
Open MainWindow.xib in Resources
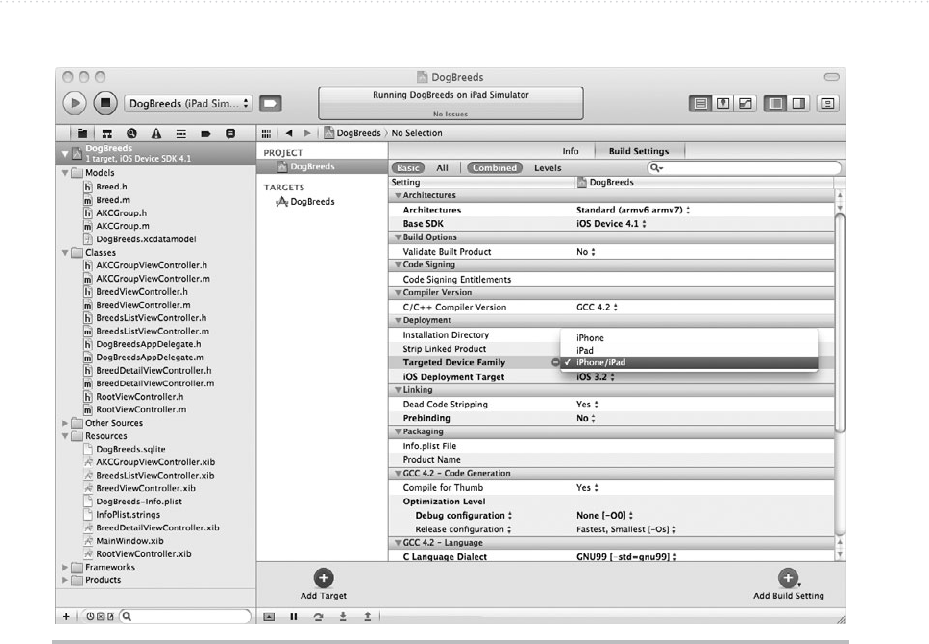point(124,541)
